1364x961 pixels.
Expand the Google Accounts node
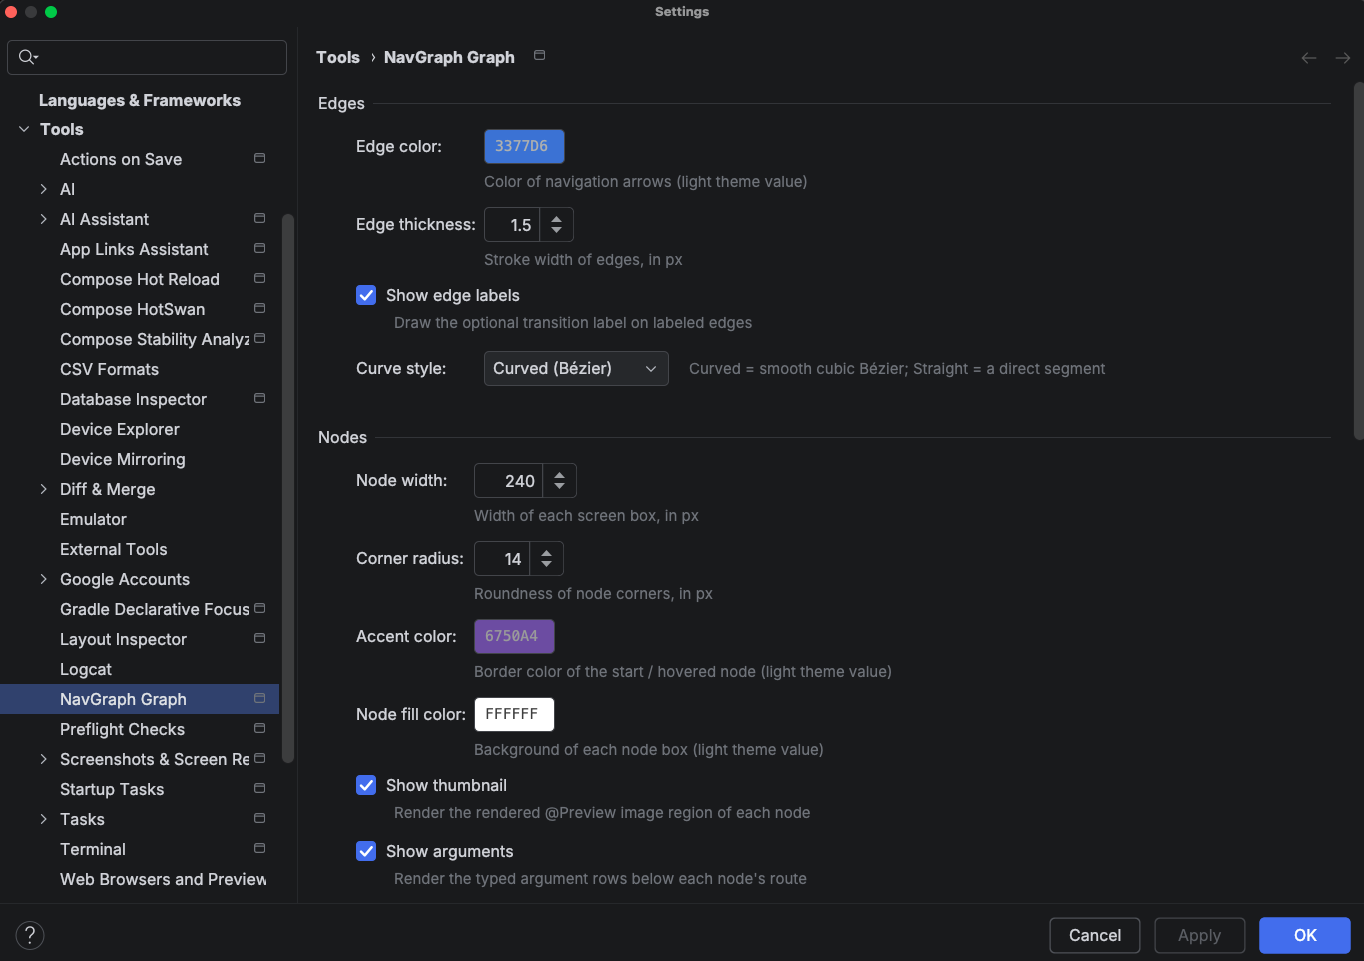pyautogui.click(x=43, y=579)
